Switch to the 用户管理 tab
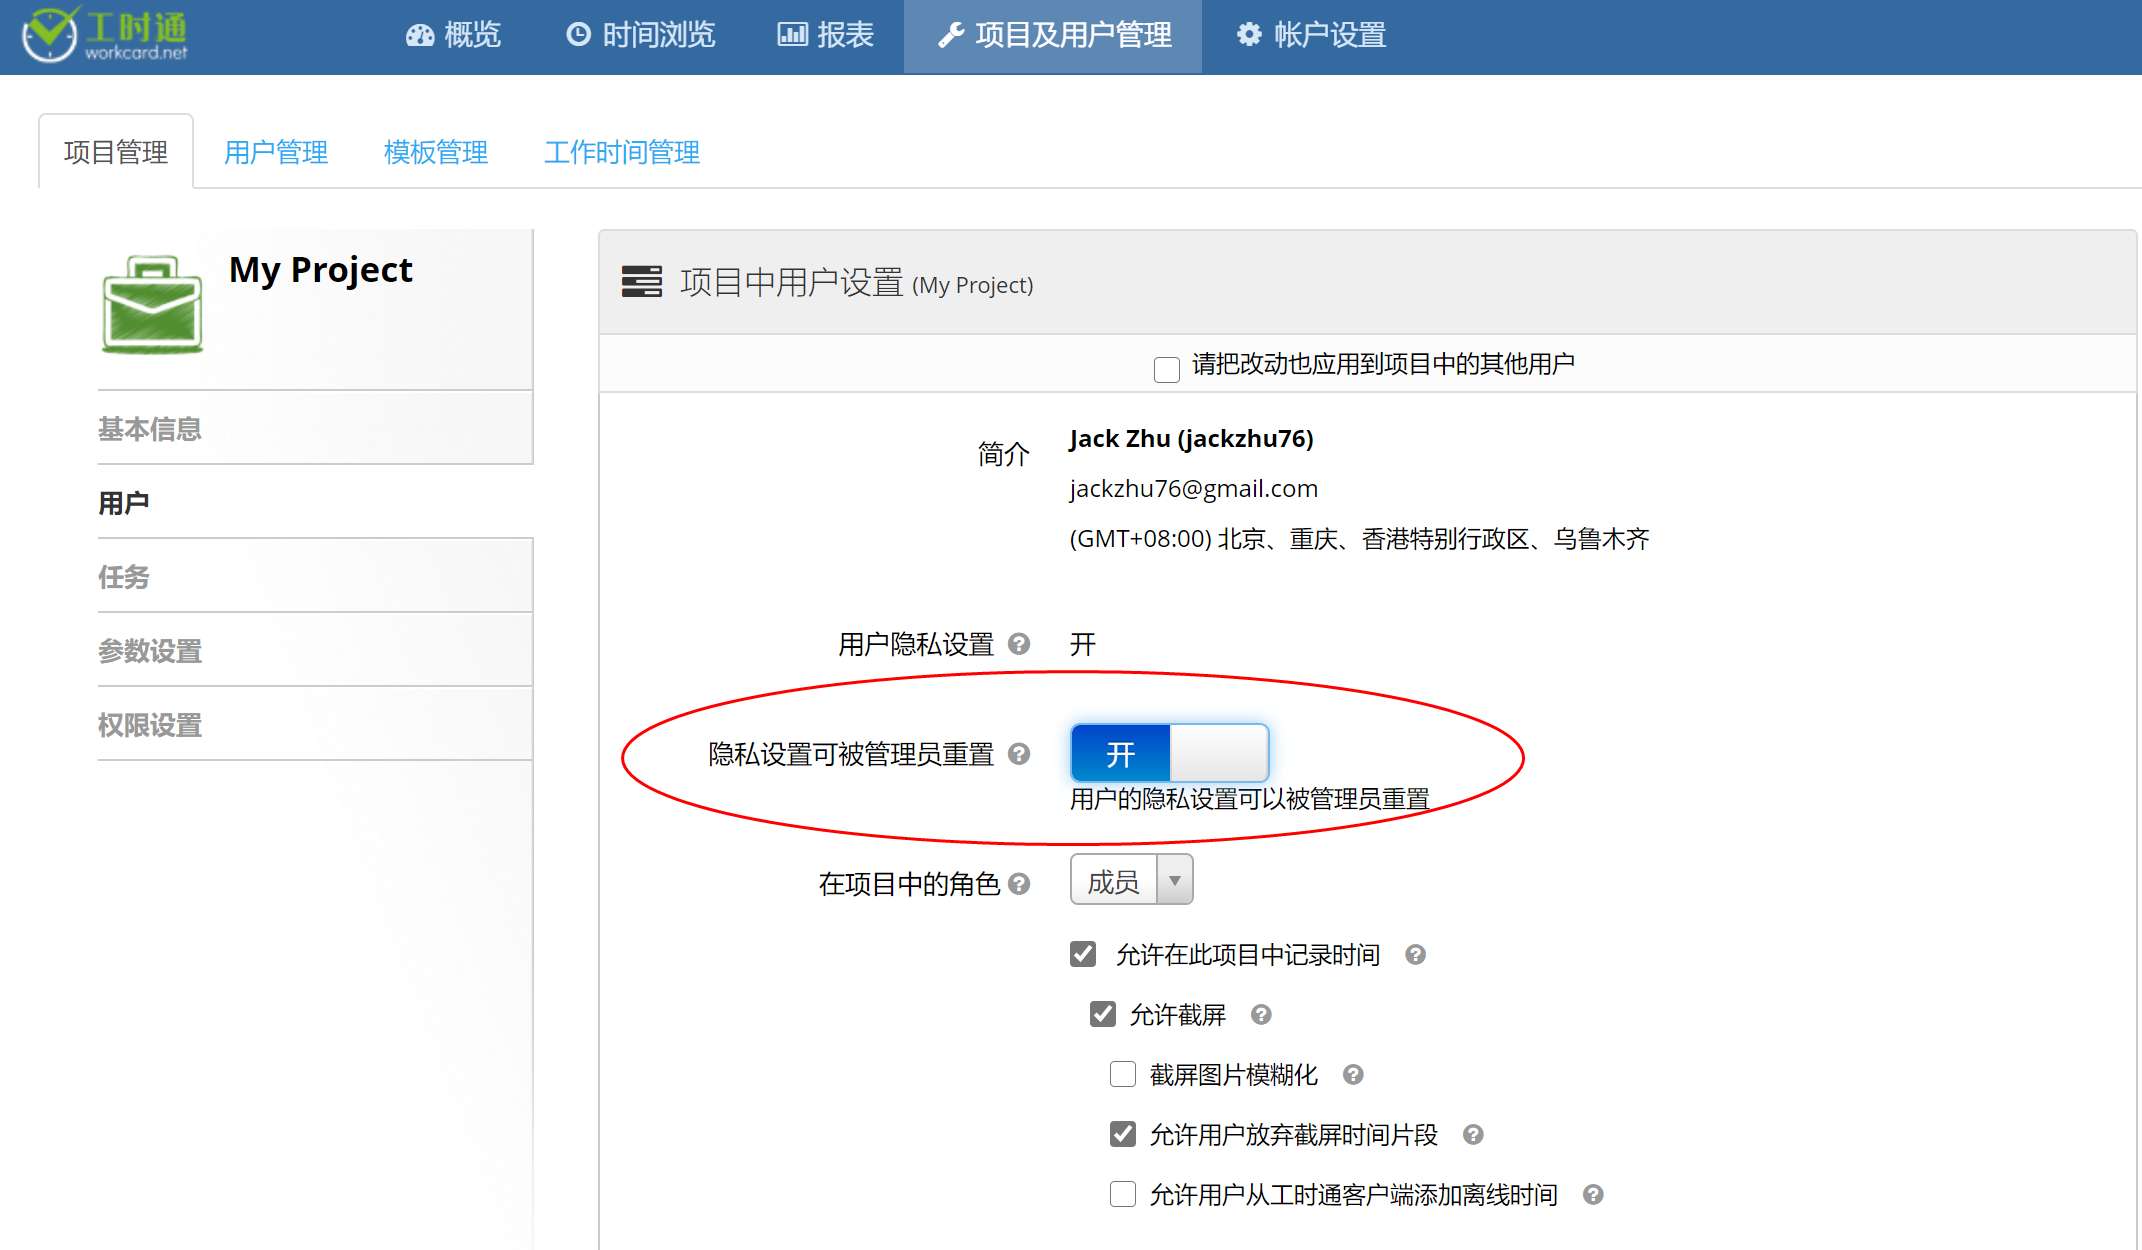Viewport: 2142px width, 1250px height. pos(276,152)
